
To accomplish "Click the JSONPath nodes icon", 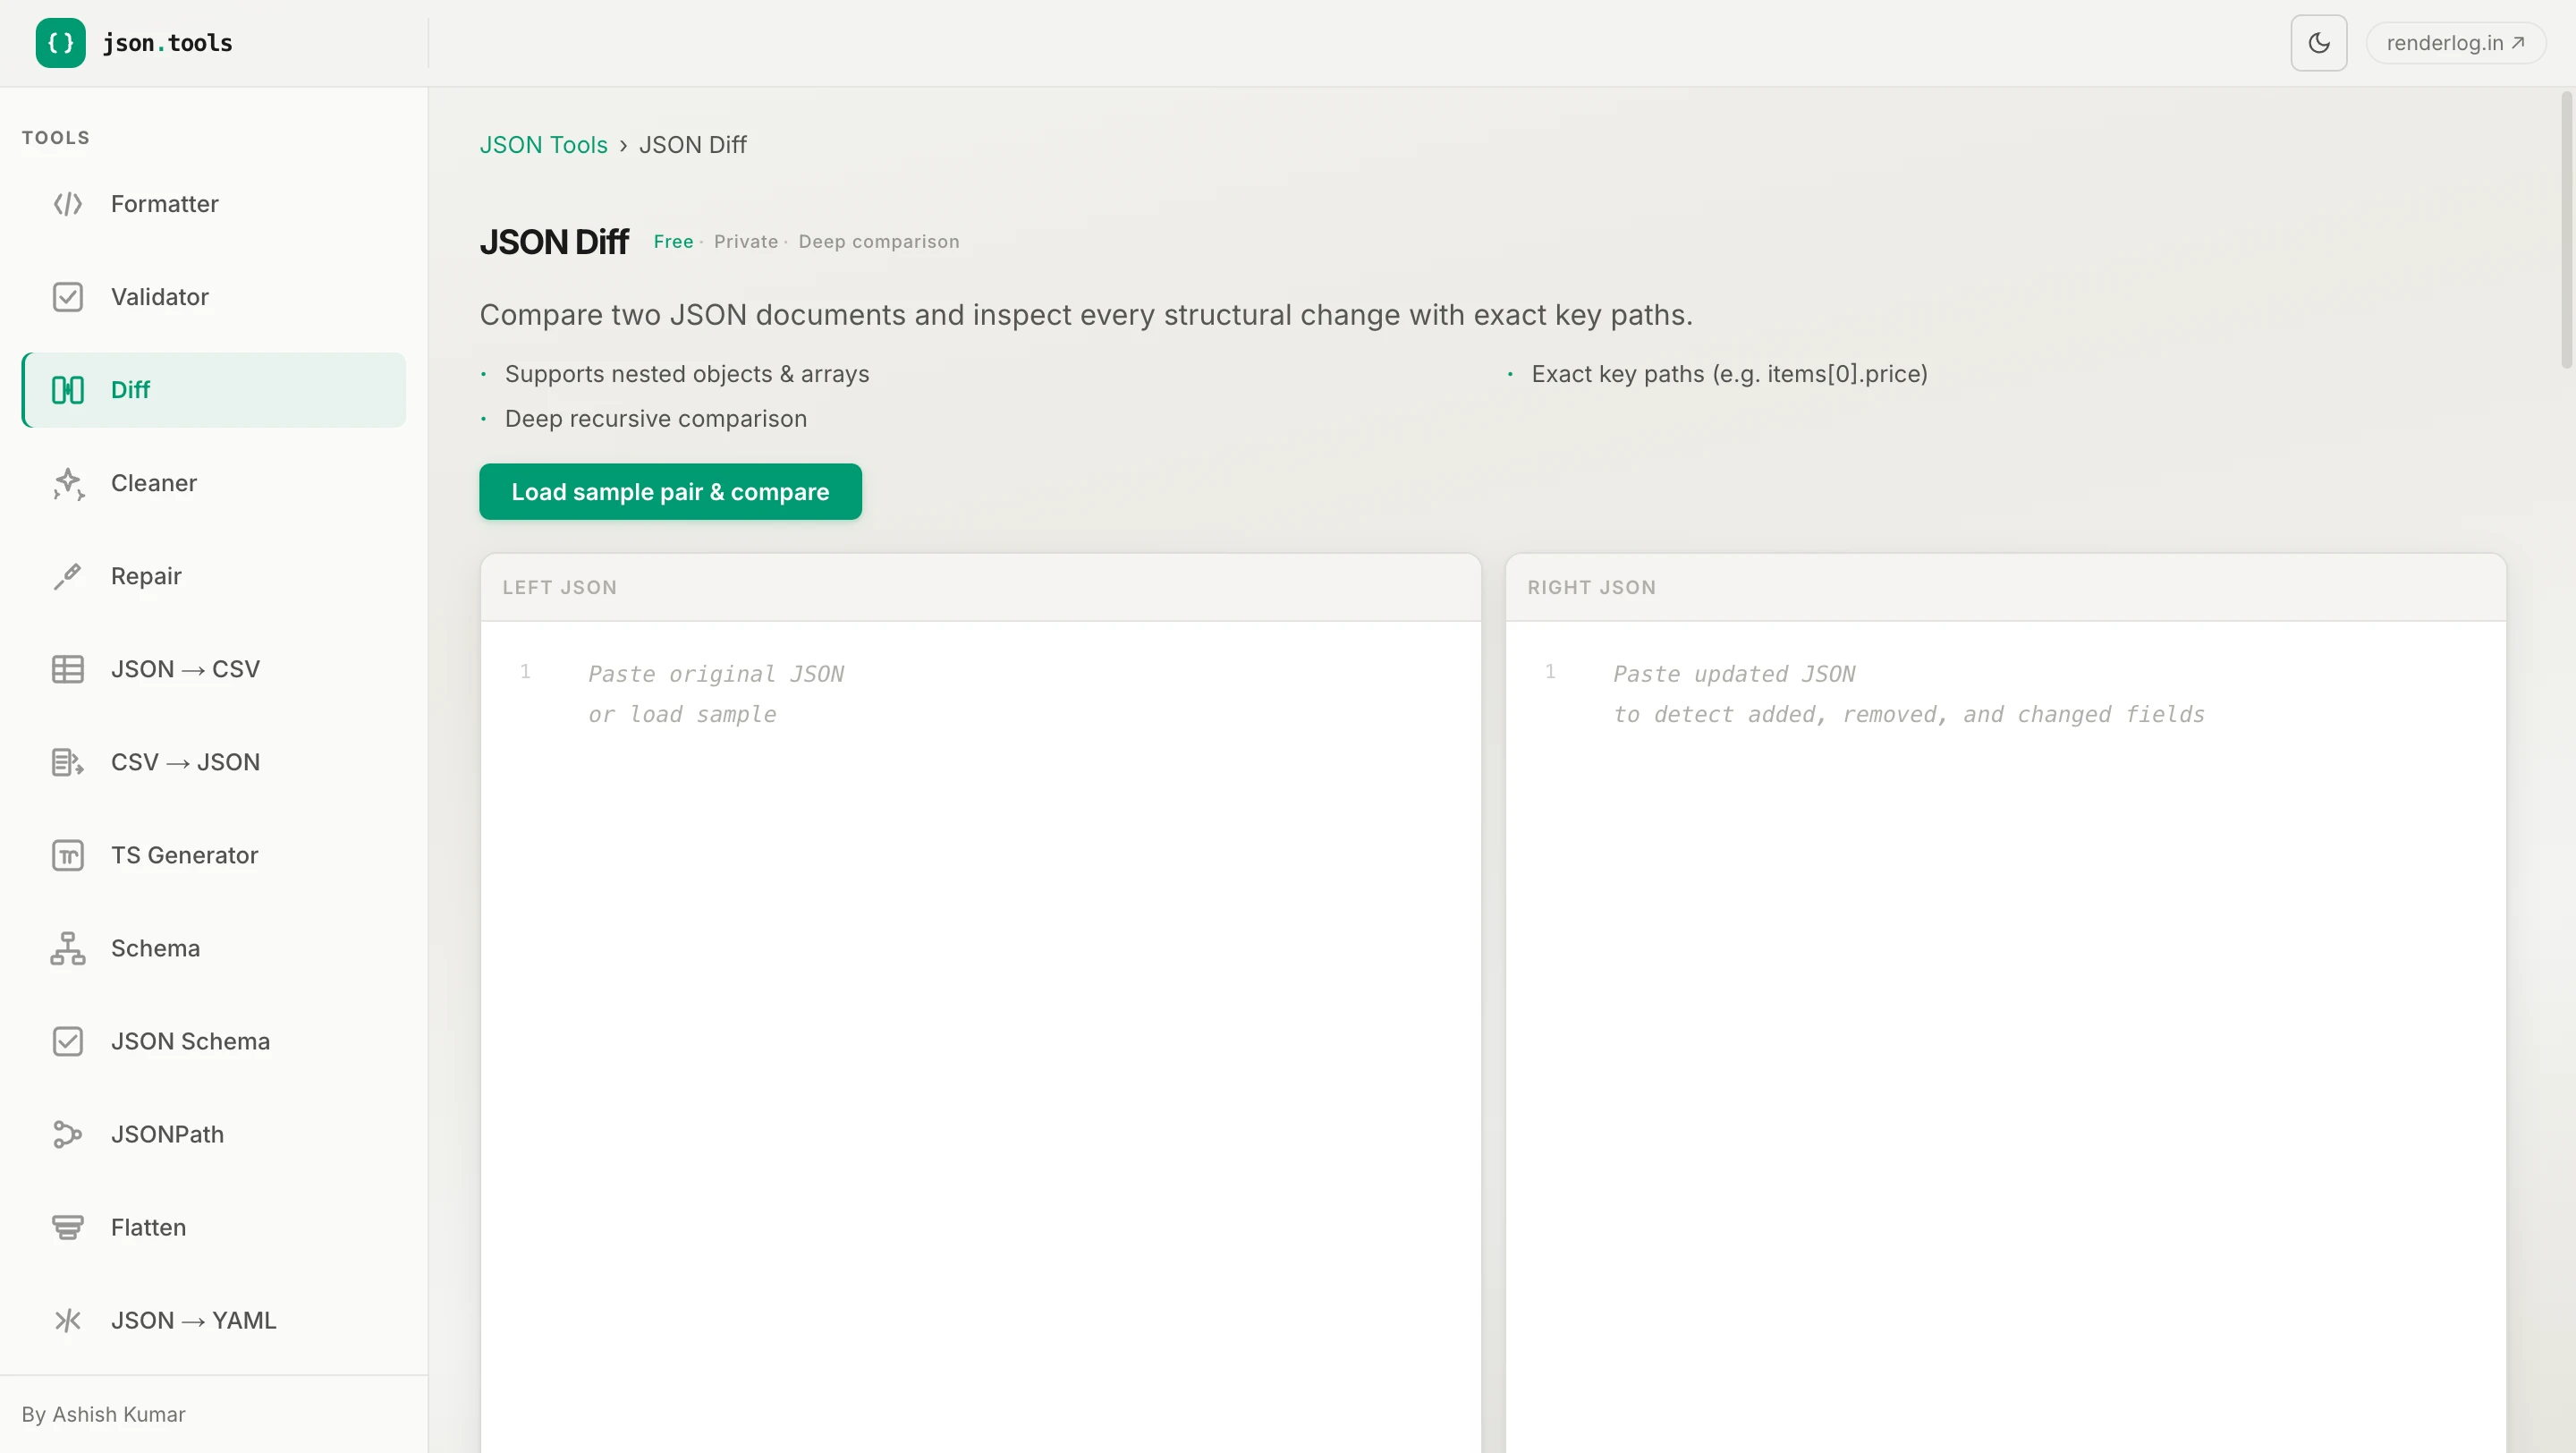I will pyautogui.click(x=67, y=1134).
